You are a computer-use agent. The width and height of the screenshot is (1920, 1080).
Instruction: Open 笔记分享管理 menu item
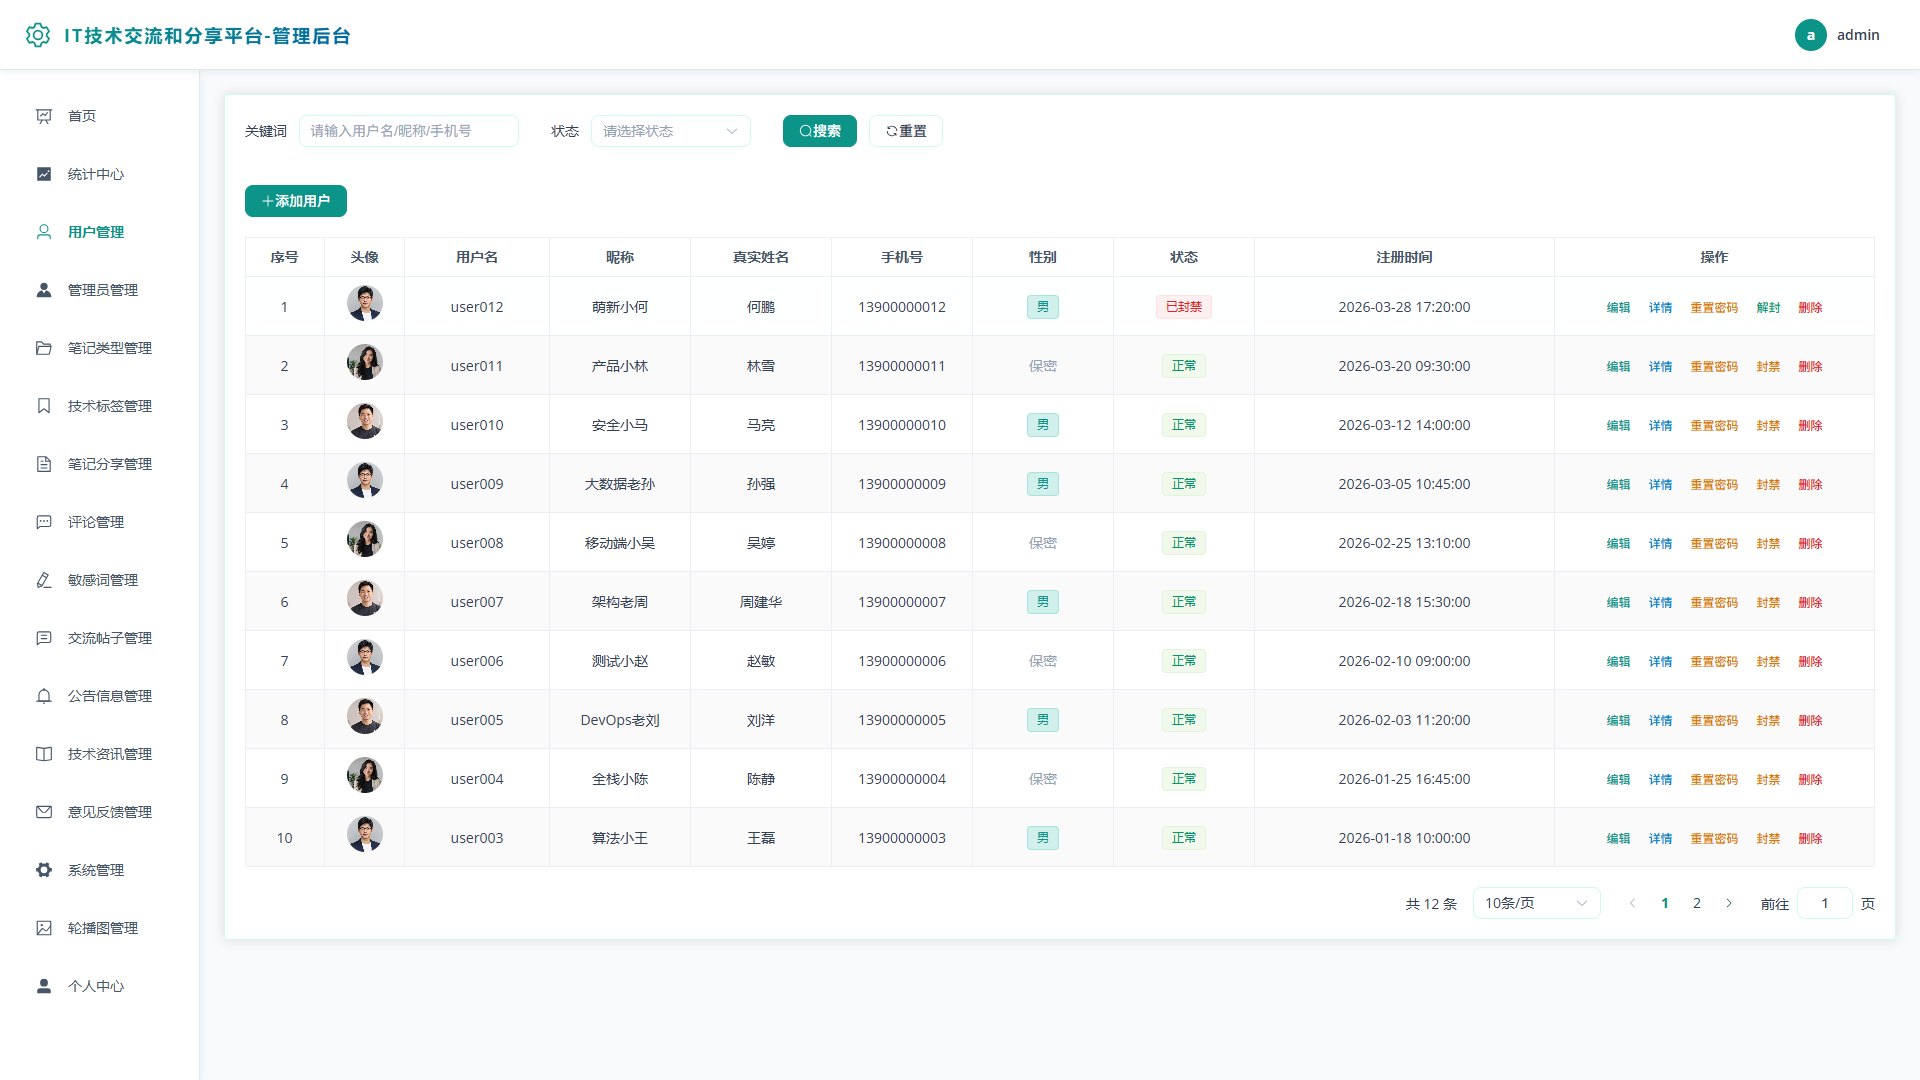(x=100, y=464)
